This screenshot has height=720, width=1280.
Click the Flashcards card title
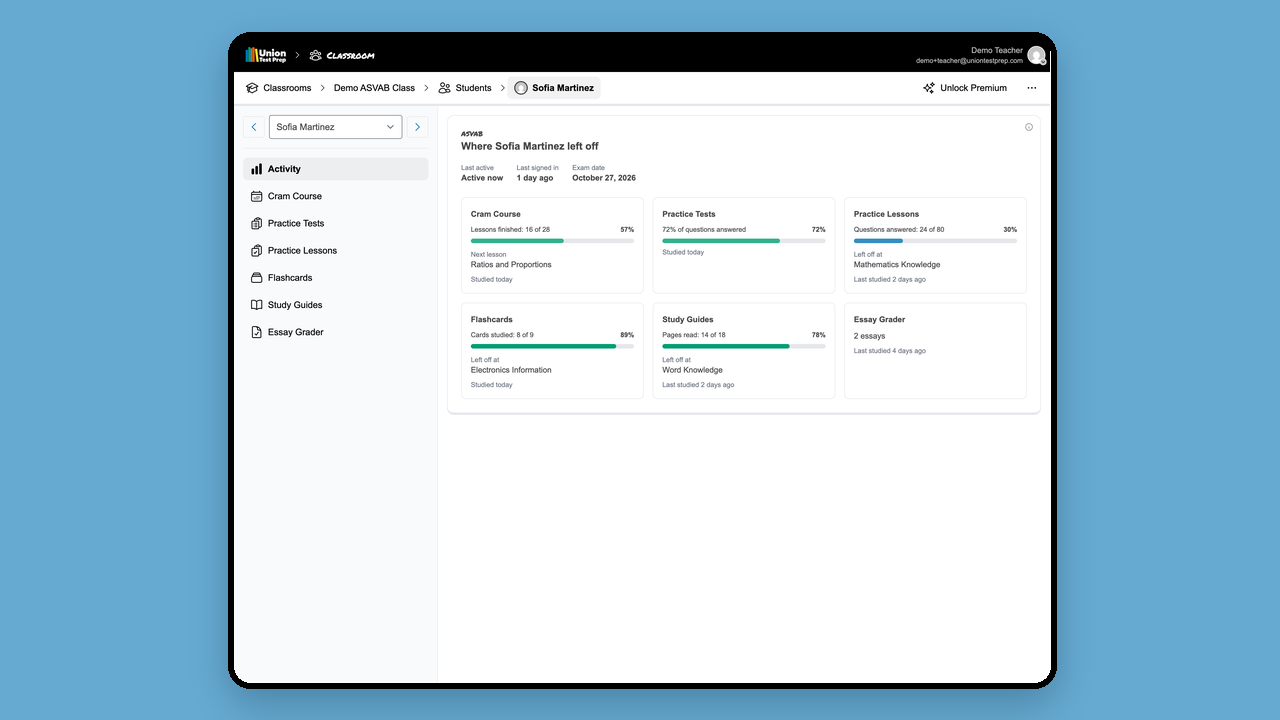coord(492,320)
